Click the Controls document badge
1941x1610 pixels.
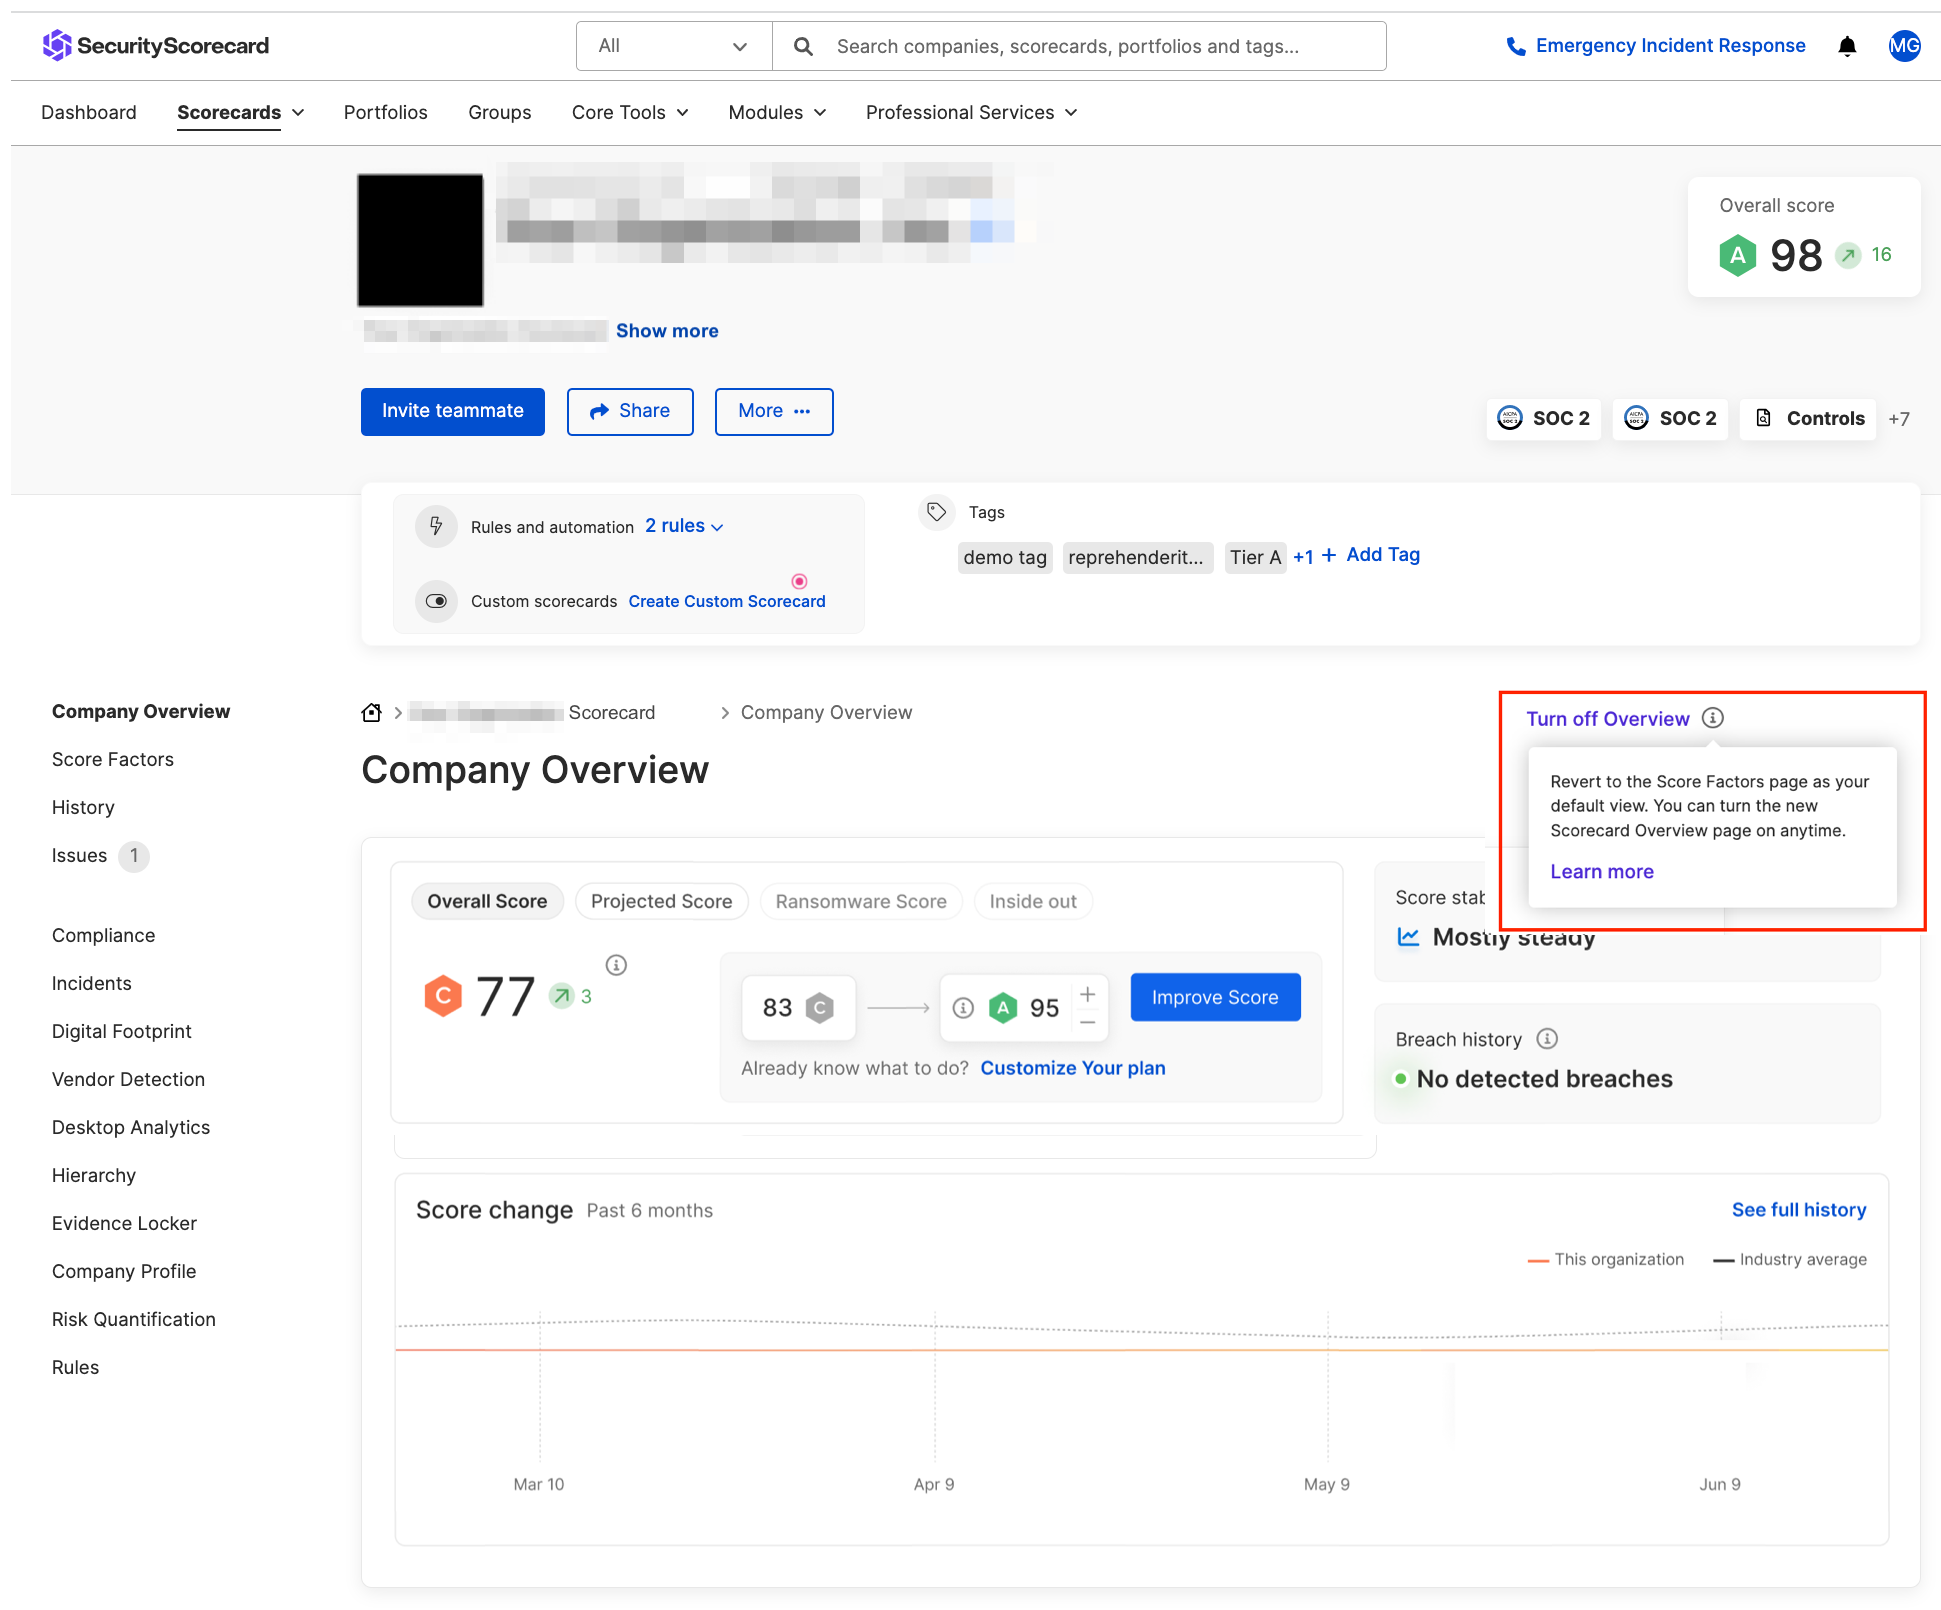pyautogui.click(x=1809, y=418)
